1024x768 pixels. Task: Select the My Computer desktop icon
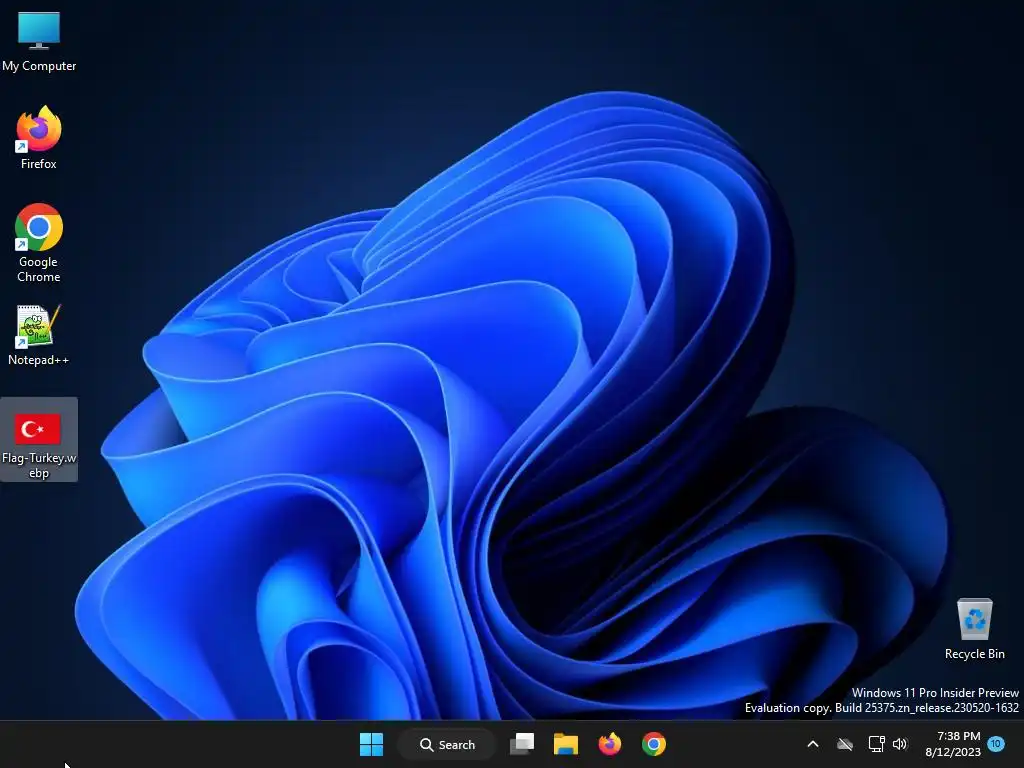point(39,41)
